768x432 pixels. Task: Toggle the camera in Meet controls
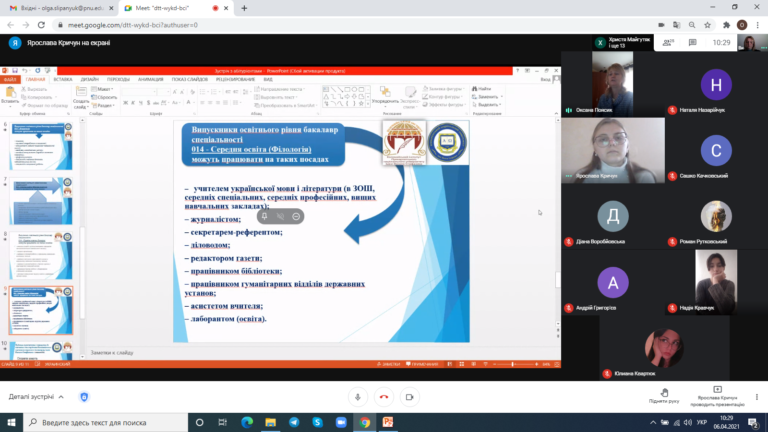(409, 397)
